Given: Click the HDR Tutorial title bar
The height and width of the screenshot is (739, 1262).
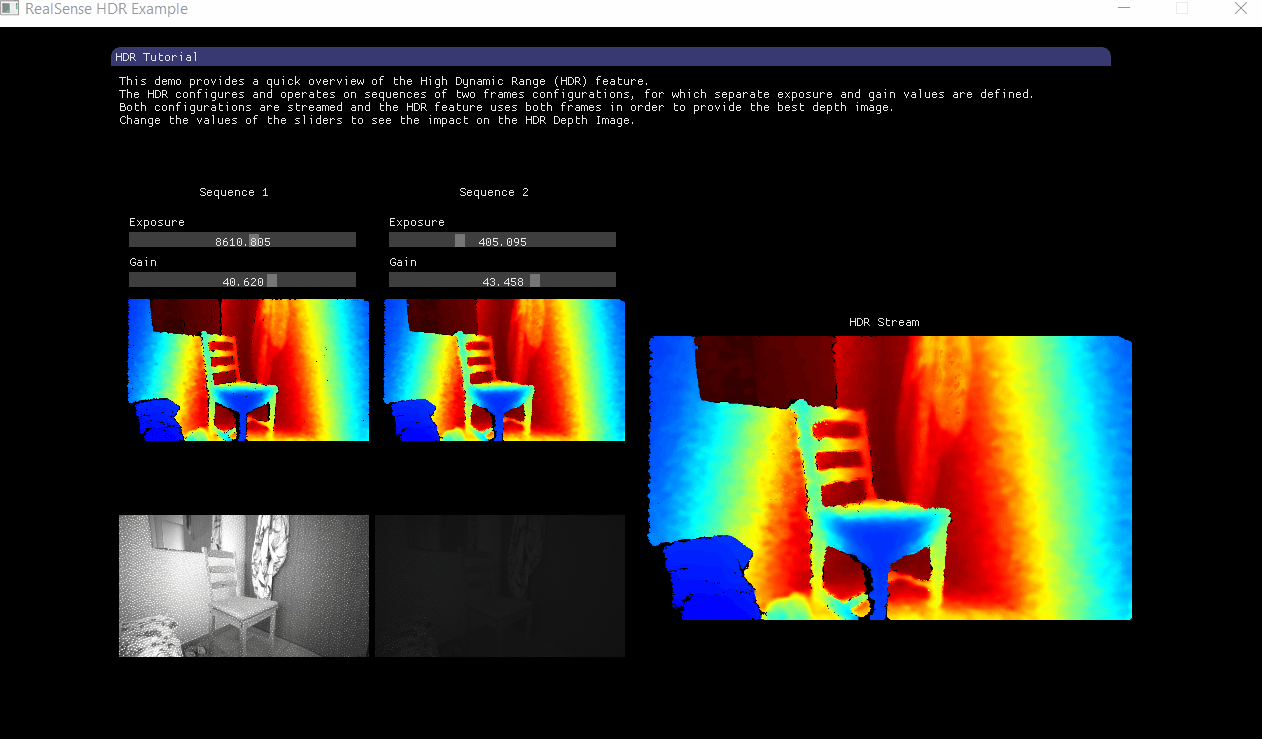Looking at the screenshot, I should [x=610, y=57].
